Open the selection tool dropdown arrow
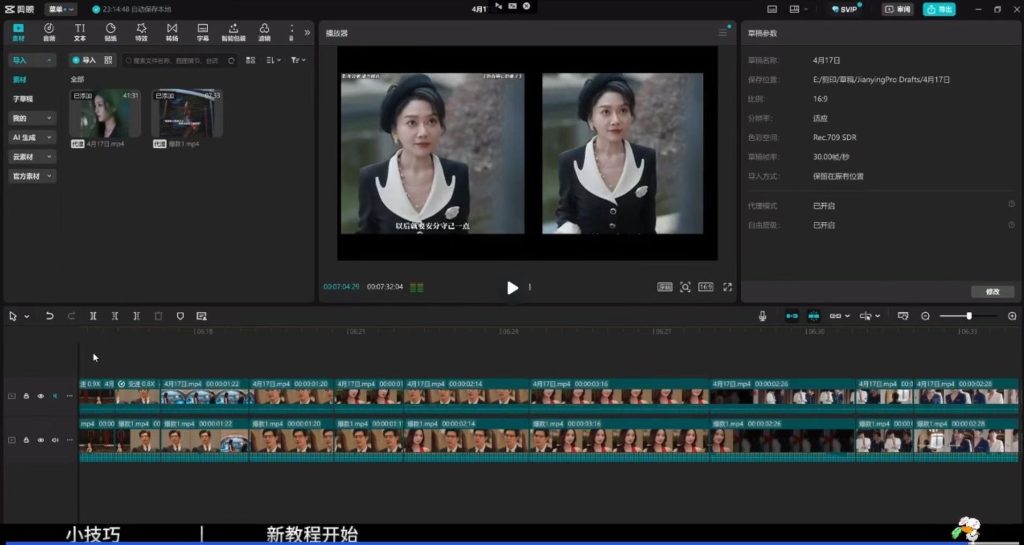 27,317
